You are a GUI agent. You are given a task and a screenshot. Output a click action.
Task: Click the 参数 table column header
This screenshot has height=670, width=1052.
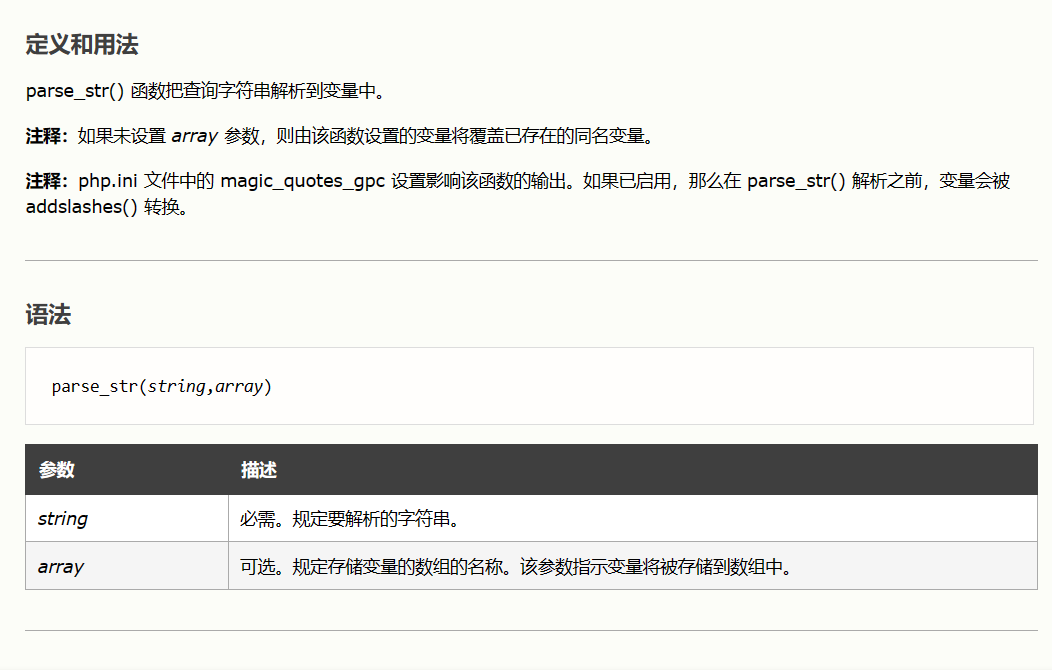coord(56,470)
